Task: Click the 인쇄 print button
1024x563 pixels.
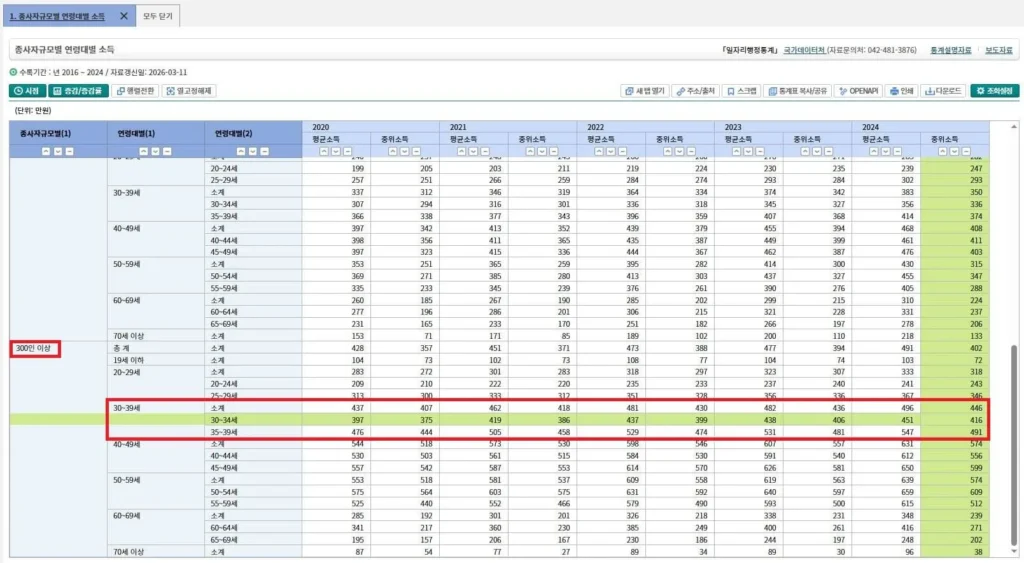Action: pyautogui.click(x=901, y=91)
